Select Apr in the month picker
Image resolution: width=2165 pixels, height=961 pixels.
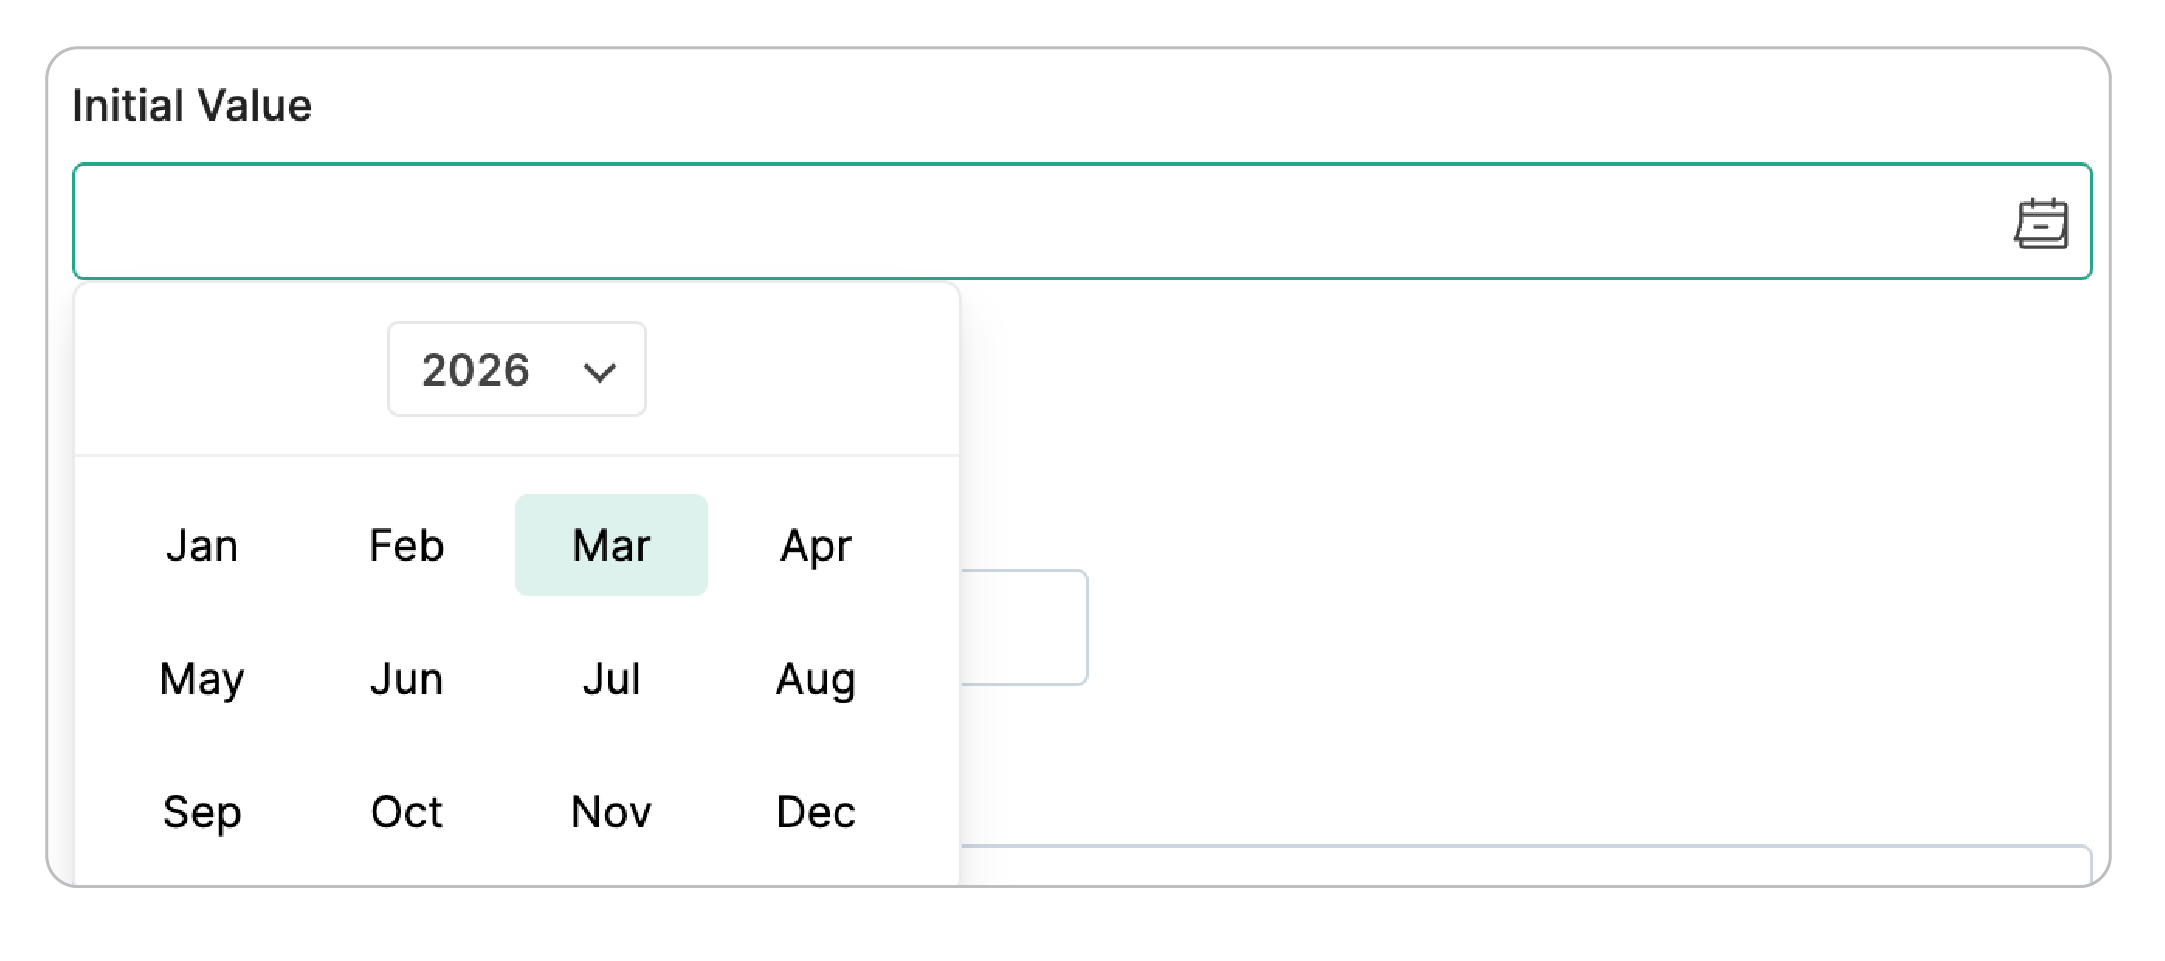pyautogui.click(x=816, y=546)
